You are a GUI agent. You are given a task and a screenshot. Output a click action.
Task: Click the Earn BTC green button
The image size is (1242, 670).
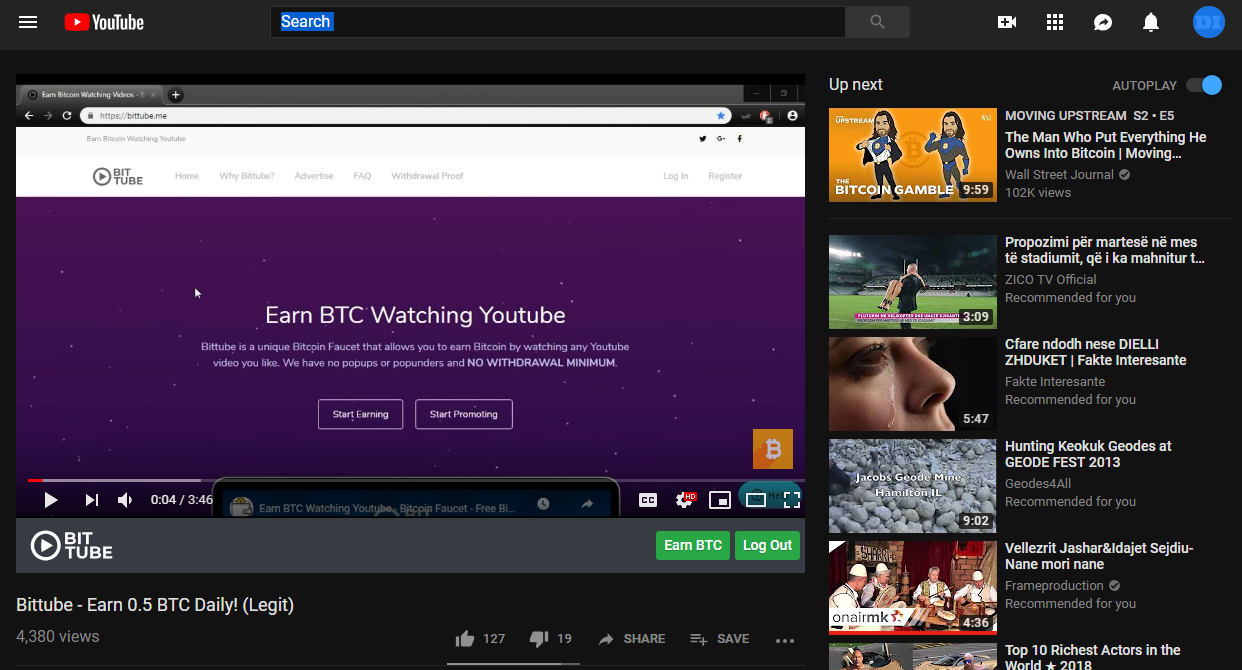pyautogui.click(x=693, y=545)
